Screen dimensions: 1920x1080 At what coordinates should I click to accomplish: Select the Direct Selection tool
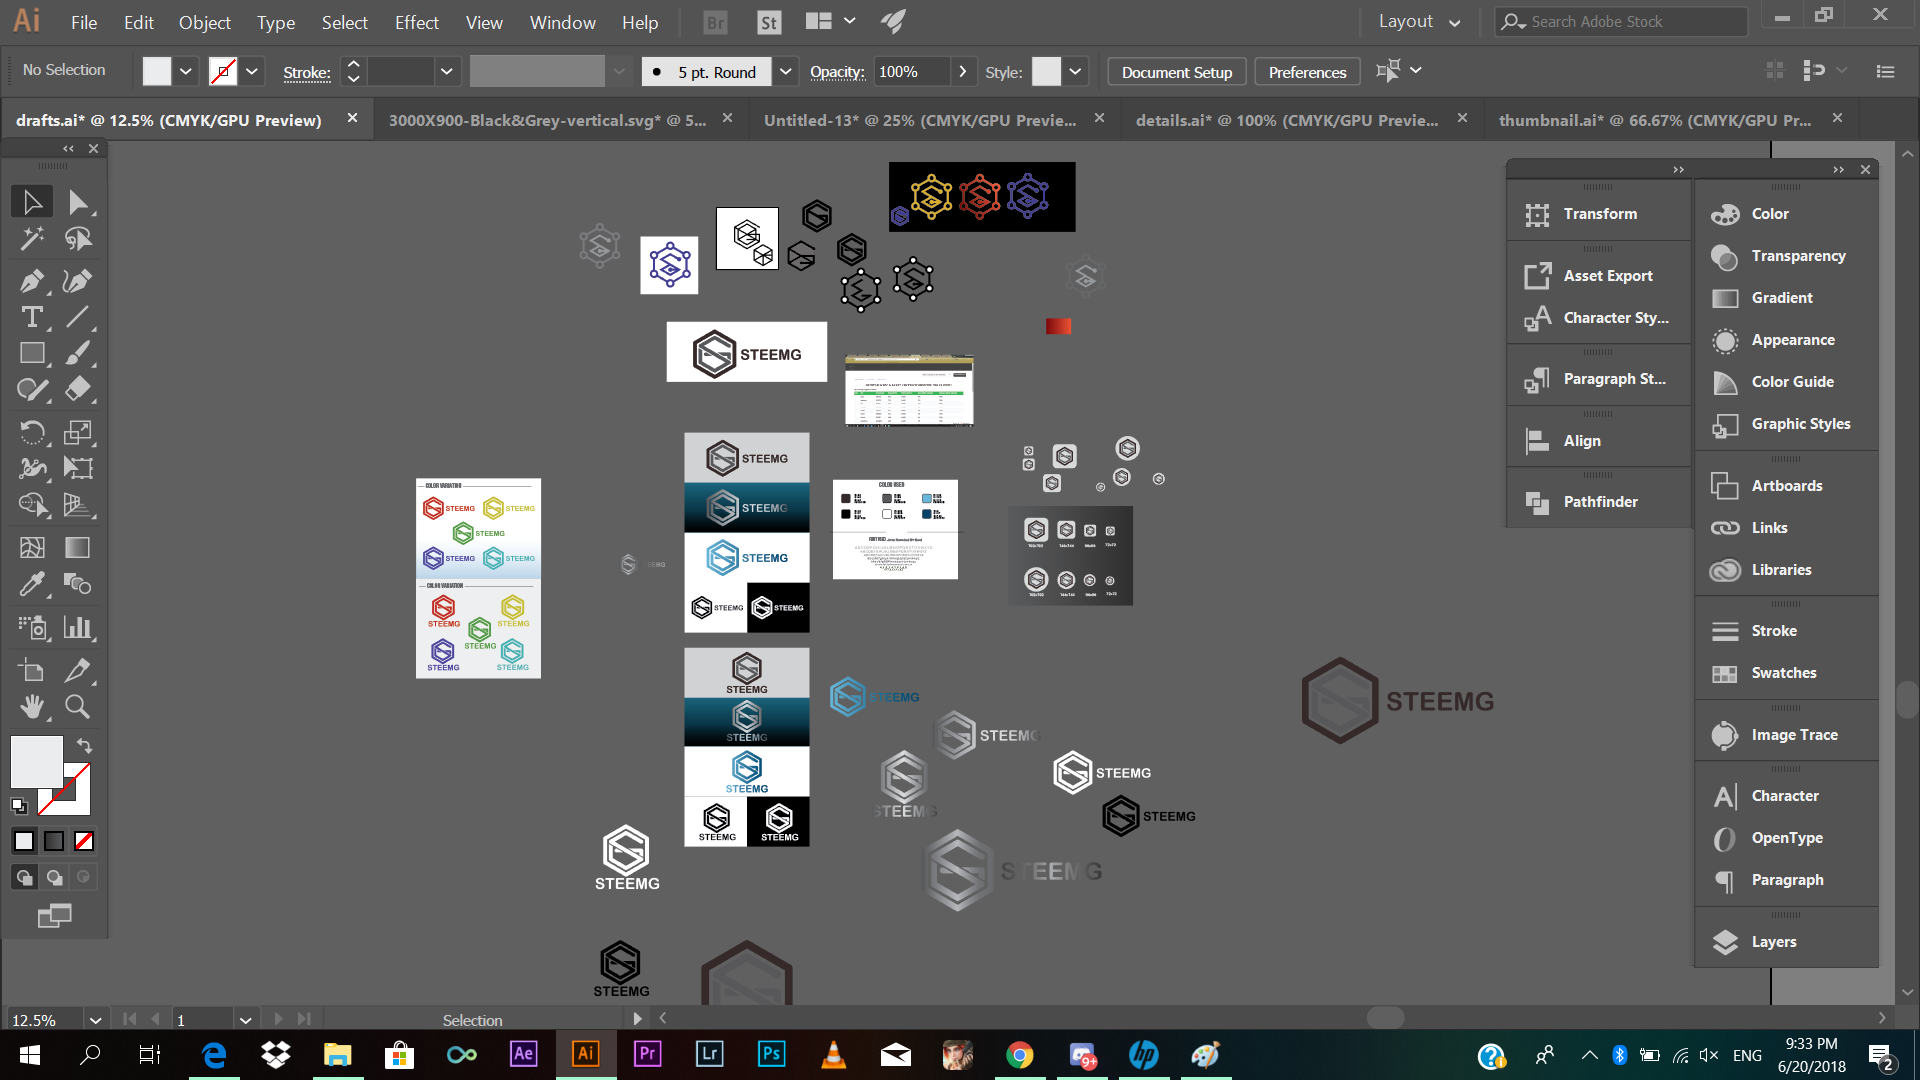[78, 202]
